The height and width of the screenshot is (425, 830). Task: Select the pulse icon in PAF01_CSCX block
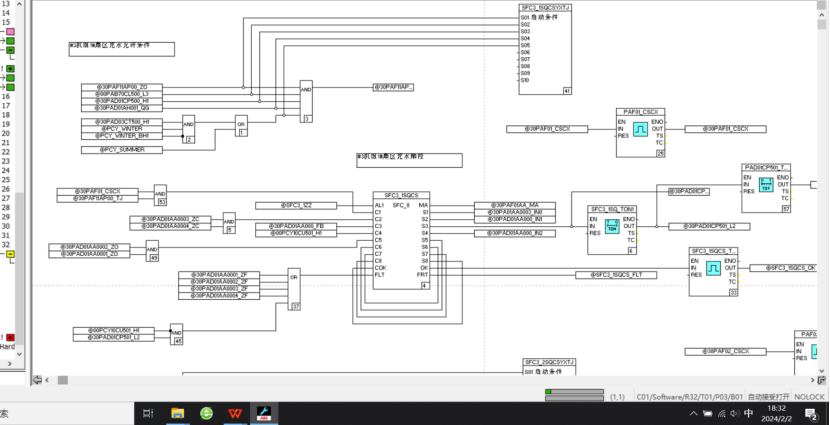click(x=640, y=129)
